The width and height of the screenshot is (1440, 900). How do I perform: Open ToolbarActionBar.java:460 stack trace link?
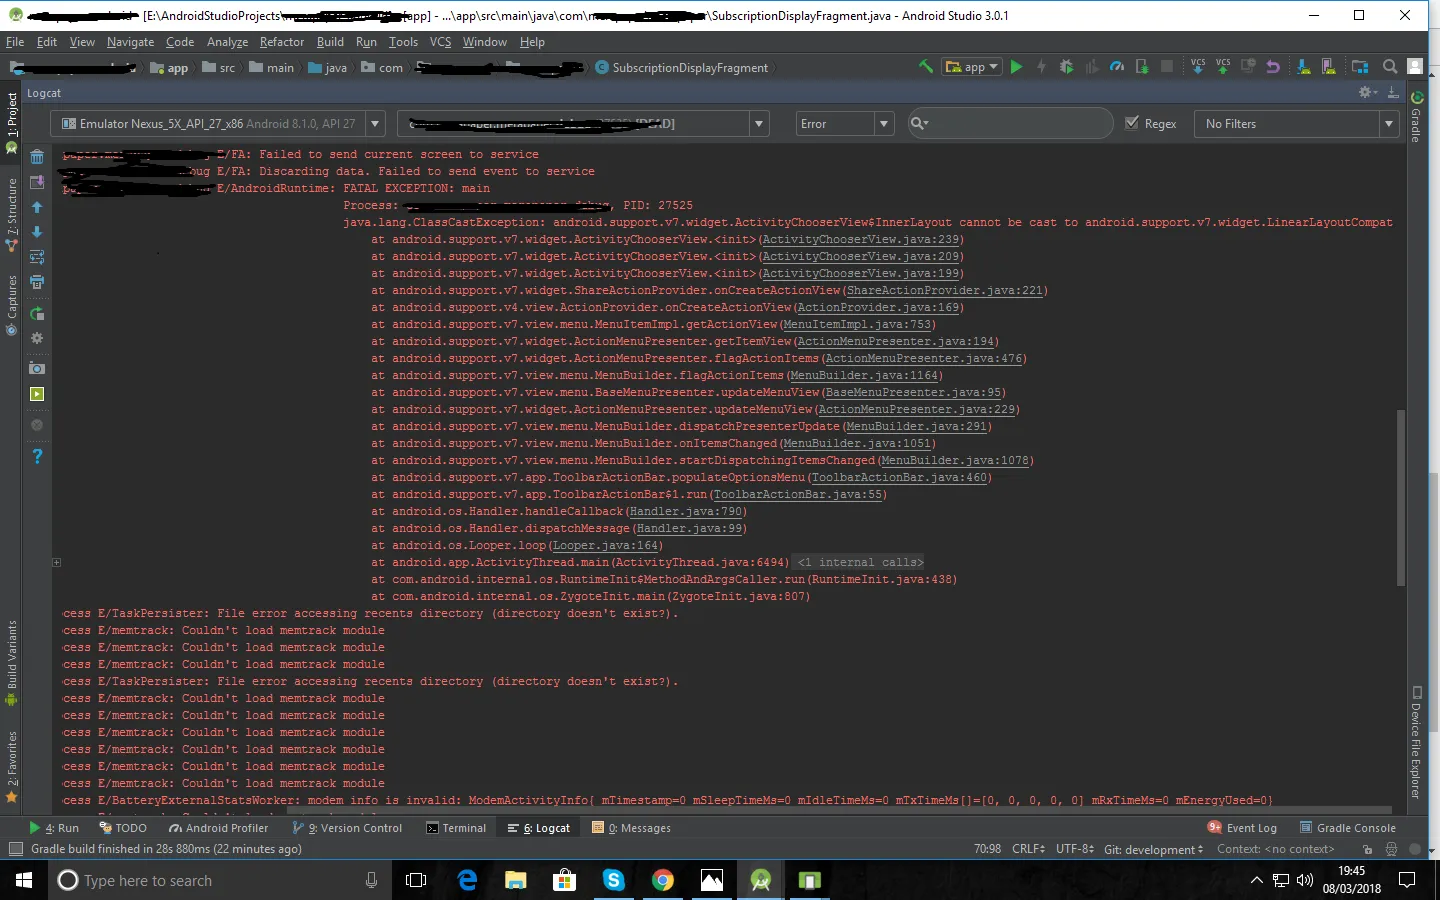click(899, 478)
